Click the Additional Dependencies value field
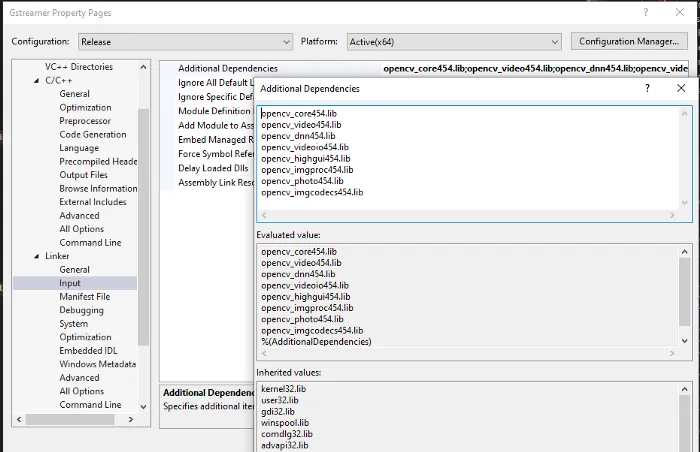 pyautogui.click(x=535, y=68)
